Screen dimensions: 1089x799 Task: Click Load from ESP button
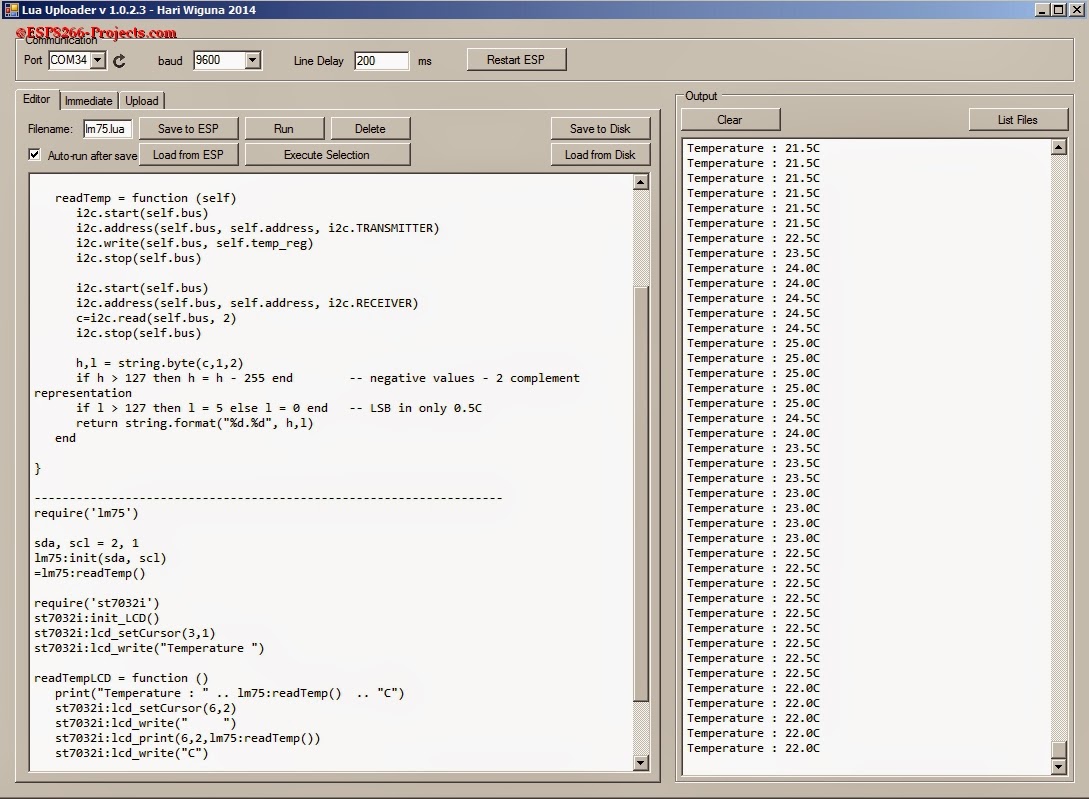pos(188,155)
